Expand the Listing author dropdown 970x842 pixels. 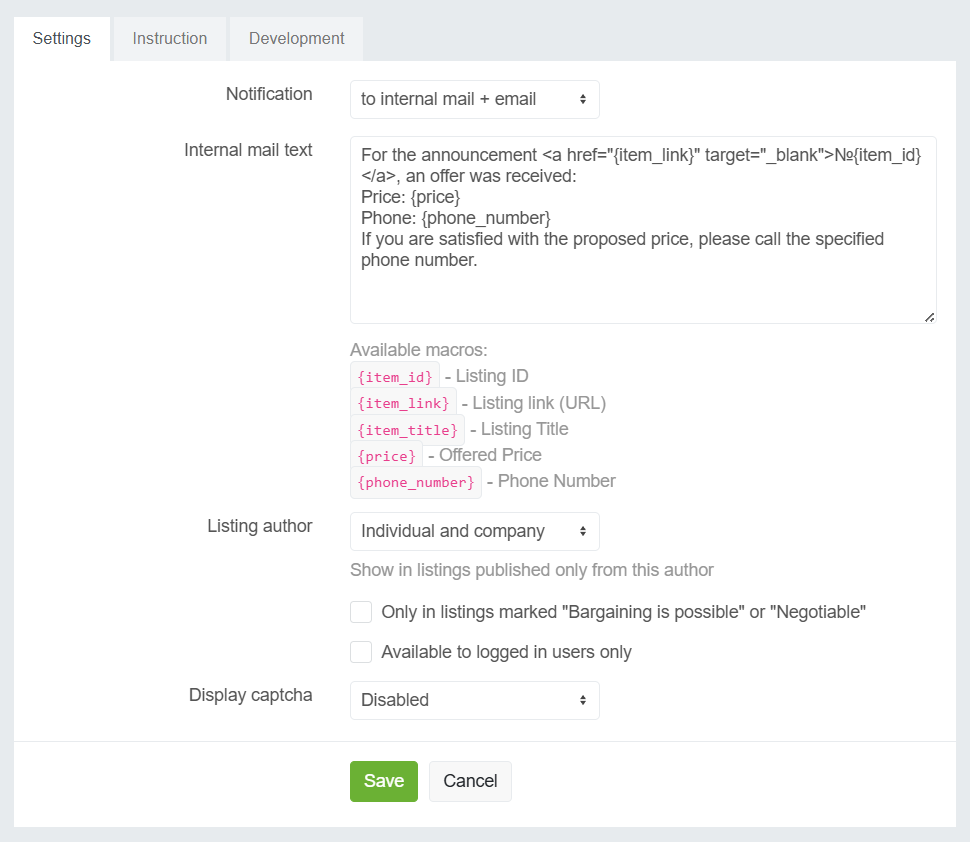474,531
